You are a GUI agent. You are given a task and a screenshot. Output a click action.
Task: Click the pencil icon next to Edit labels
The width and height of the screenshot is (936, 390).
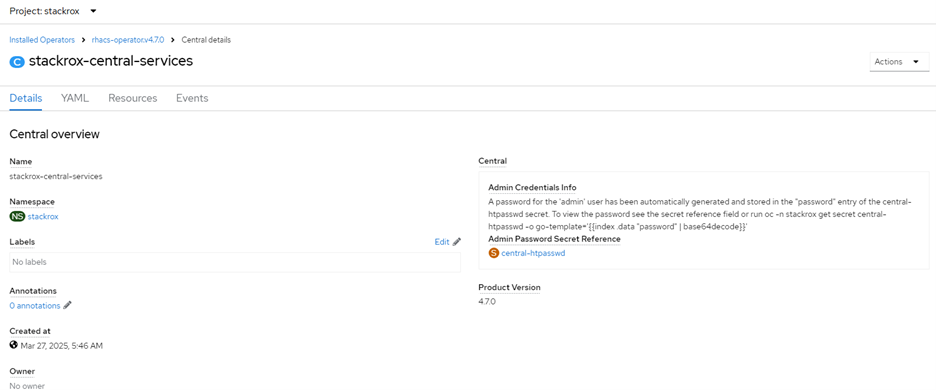457,242
